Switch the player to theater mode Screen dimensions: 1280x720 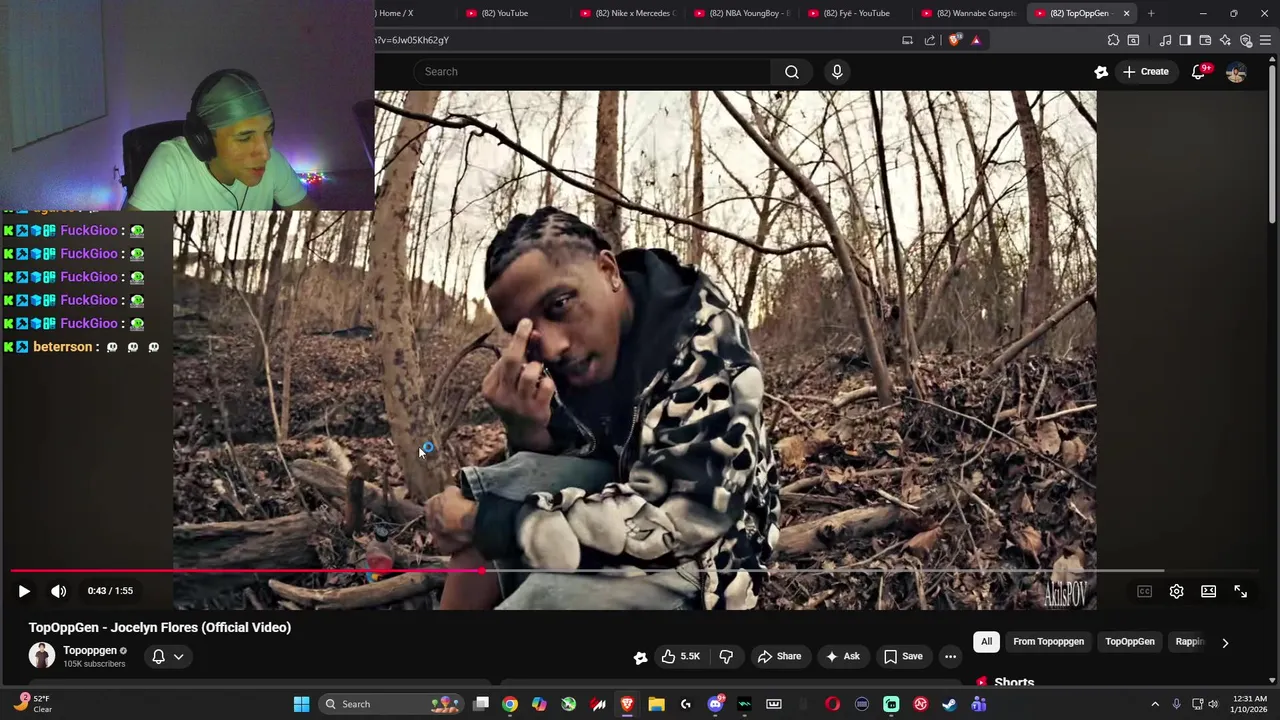pyautogui.click(x=1208, y=591)
